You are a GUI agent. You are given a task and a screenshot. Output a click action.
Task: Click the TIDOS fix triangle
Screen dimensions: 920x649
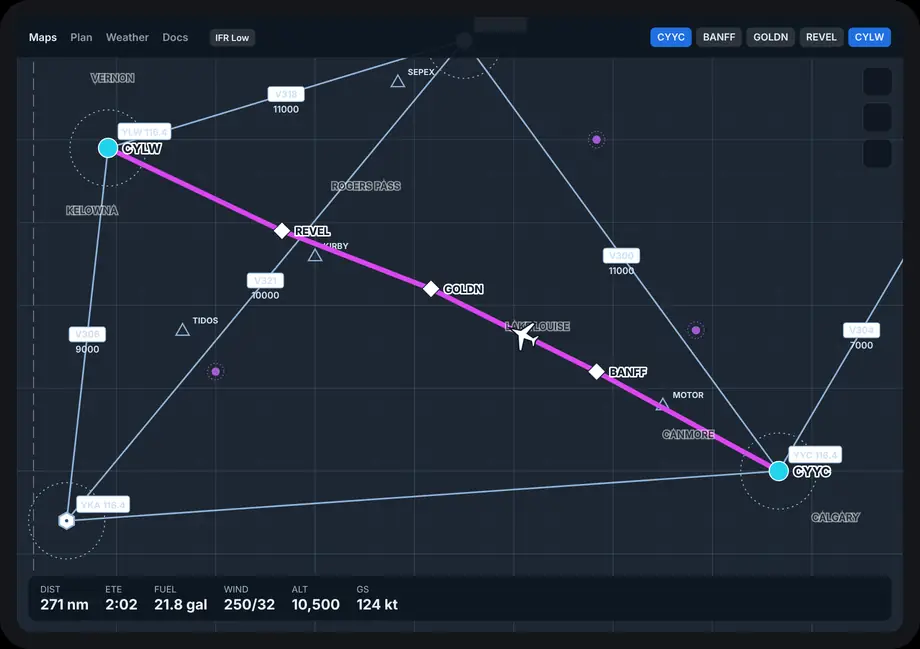(182, 330)
